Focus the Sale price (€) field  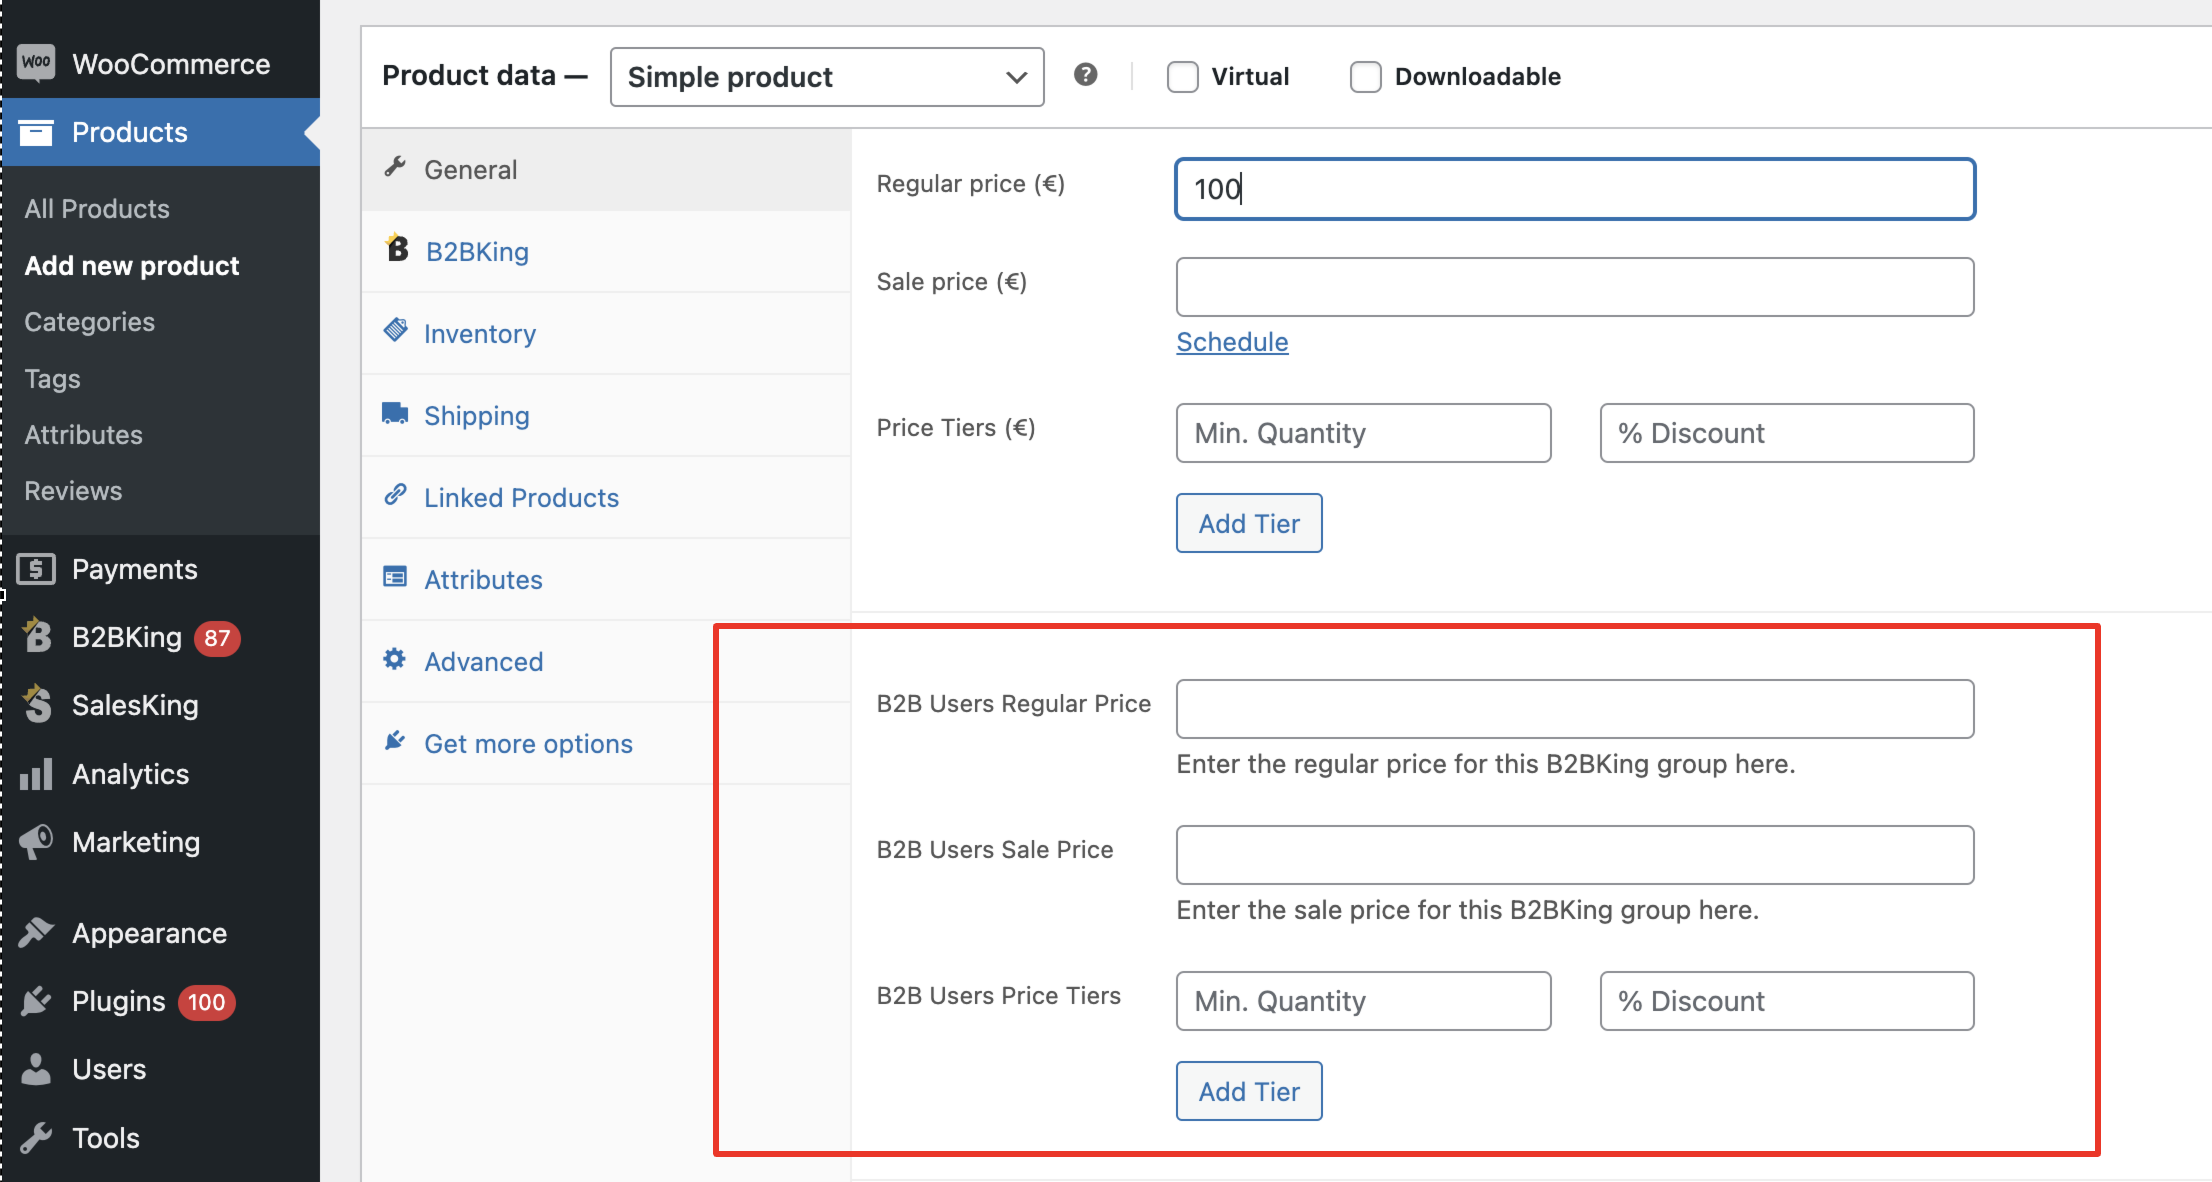pyautogui.click(x=1575, y=287)
